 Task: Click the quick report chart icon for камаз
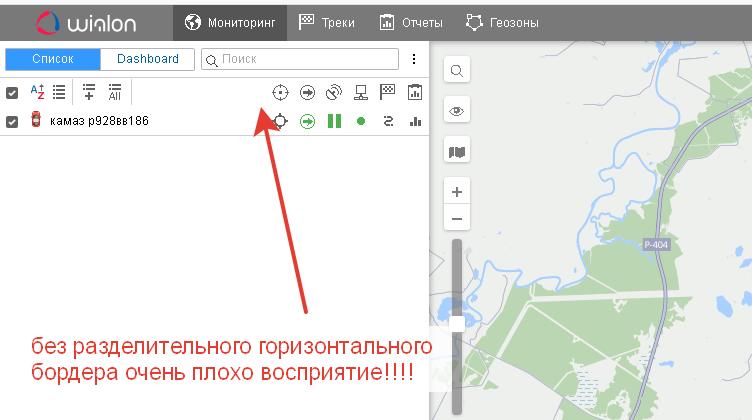pos(415,122)
